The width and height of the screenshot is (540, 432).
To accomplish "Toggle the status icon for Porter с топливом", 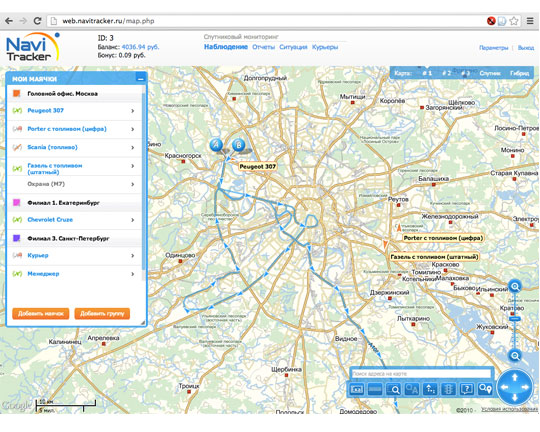I will coord(17,129).
